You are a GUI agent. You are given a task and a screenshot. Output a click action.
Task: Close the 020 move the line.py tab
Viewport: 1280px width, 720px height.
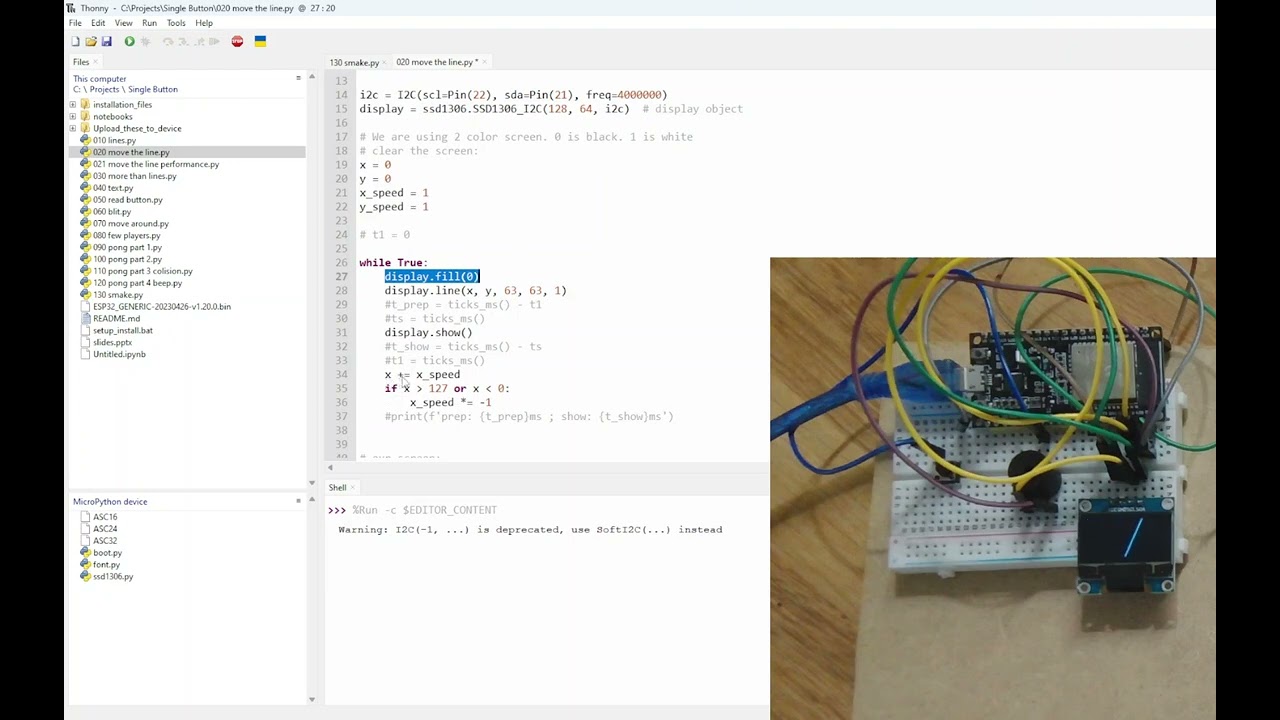point(485,62)
